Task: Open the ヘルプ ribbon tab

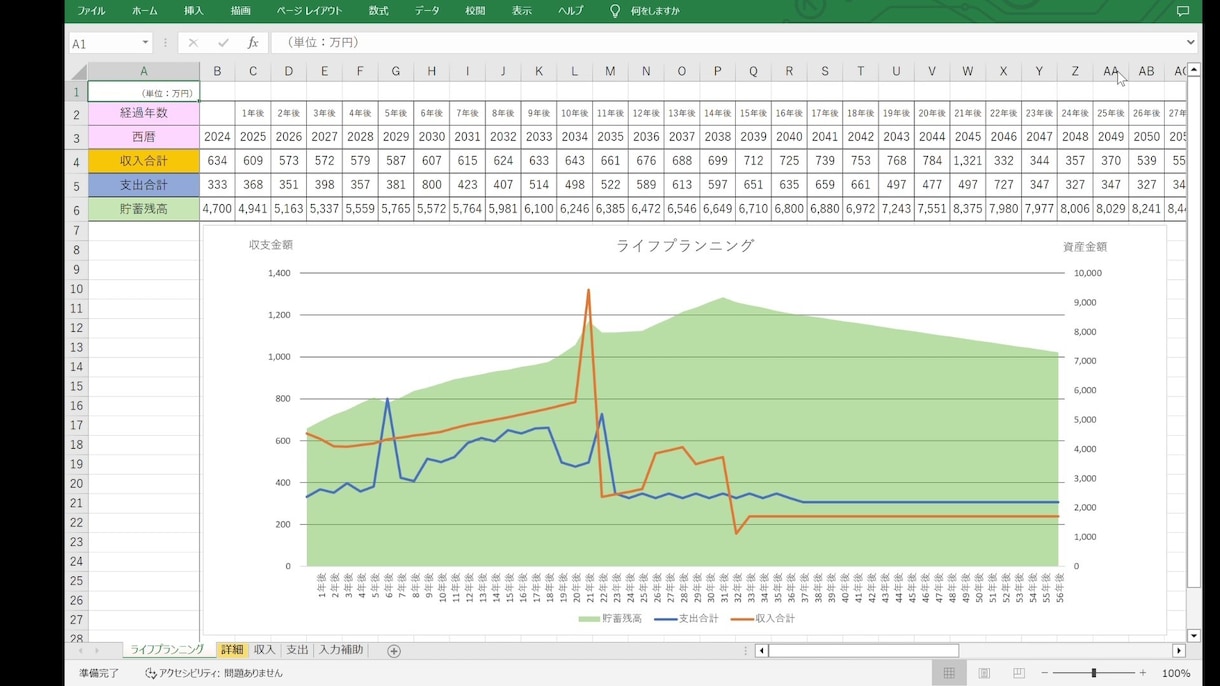Action: tap(570, 11)
